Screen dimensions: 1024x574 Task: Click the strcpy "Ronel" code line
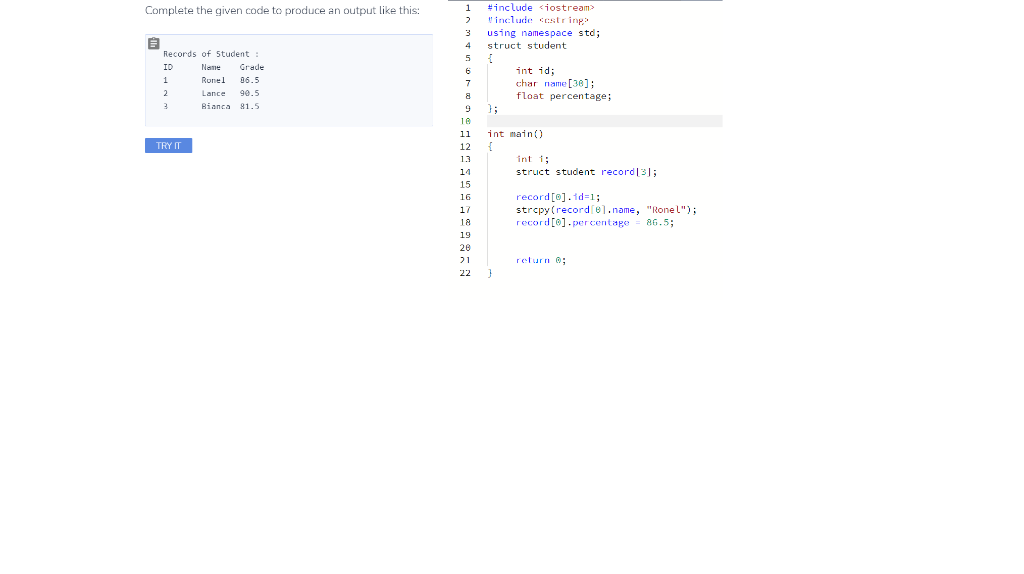(606, 210)
